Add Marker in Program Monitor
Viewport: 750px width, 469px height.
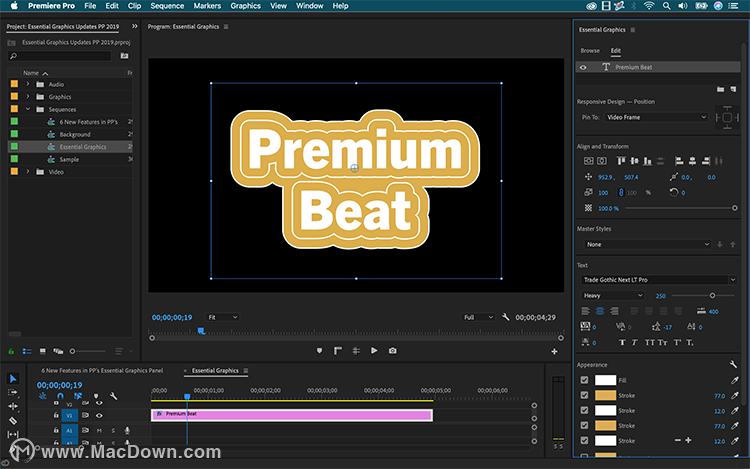[320, 351]
